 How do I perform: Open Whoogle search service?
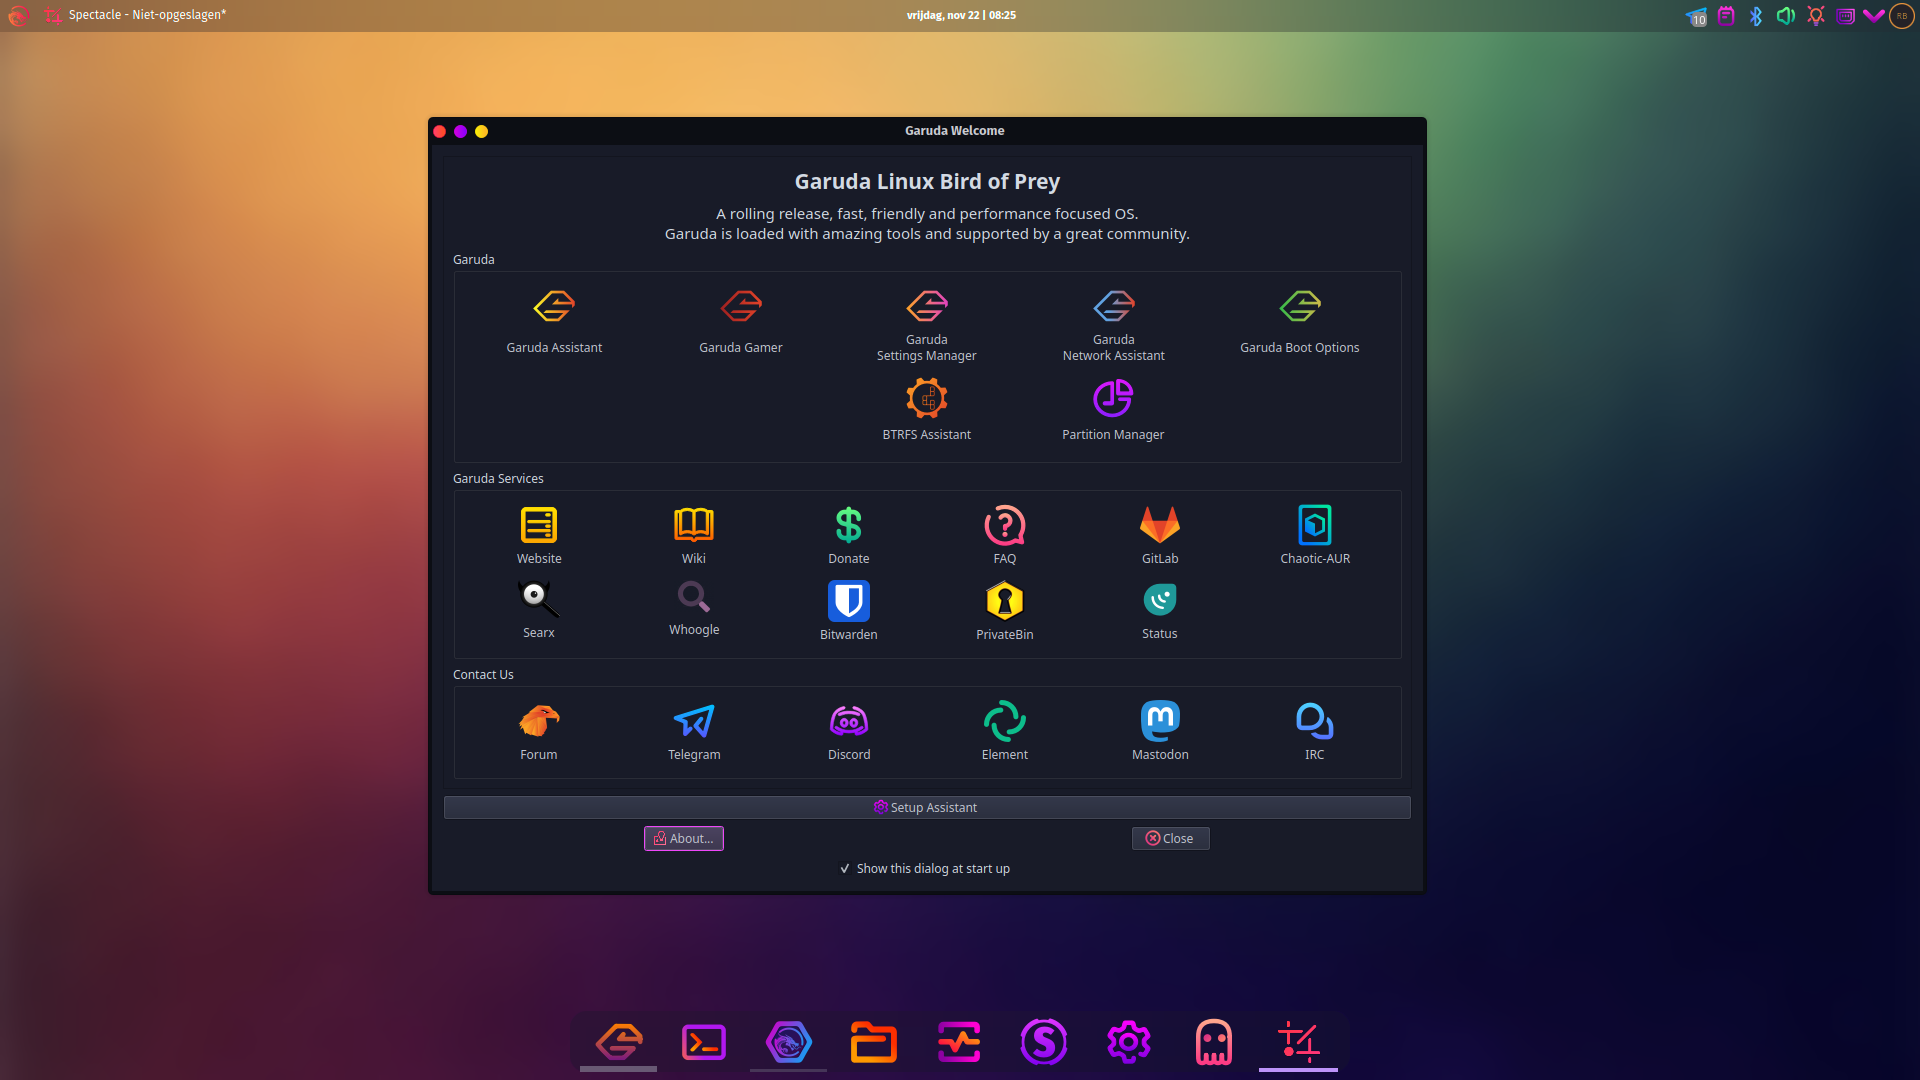[694, 608]
